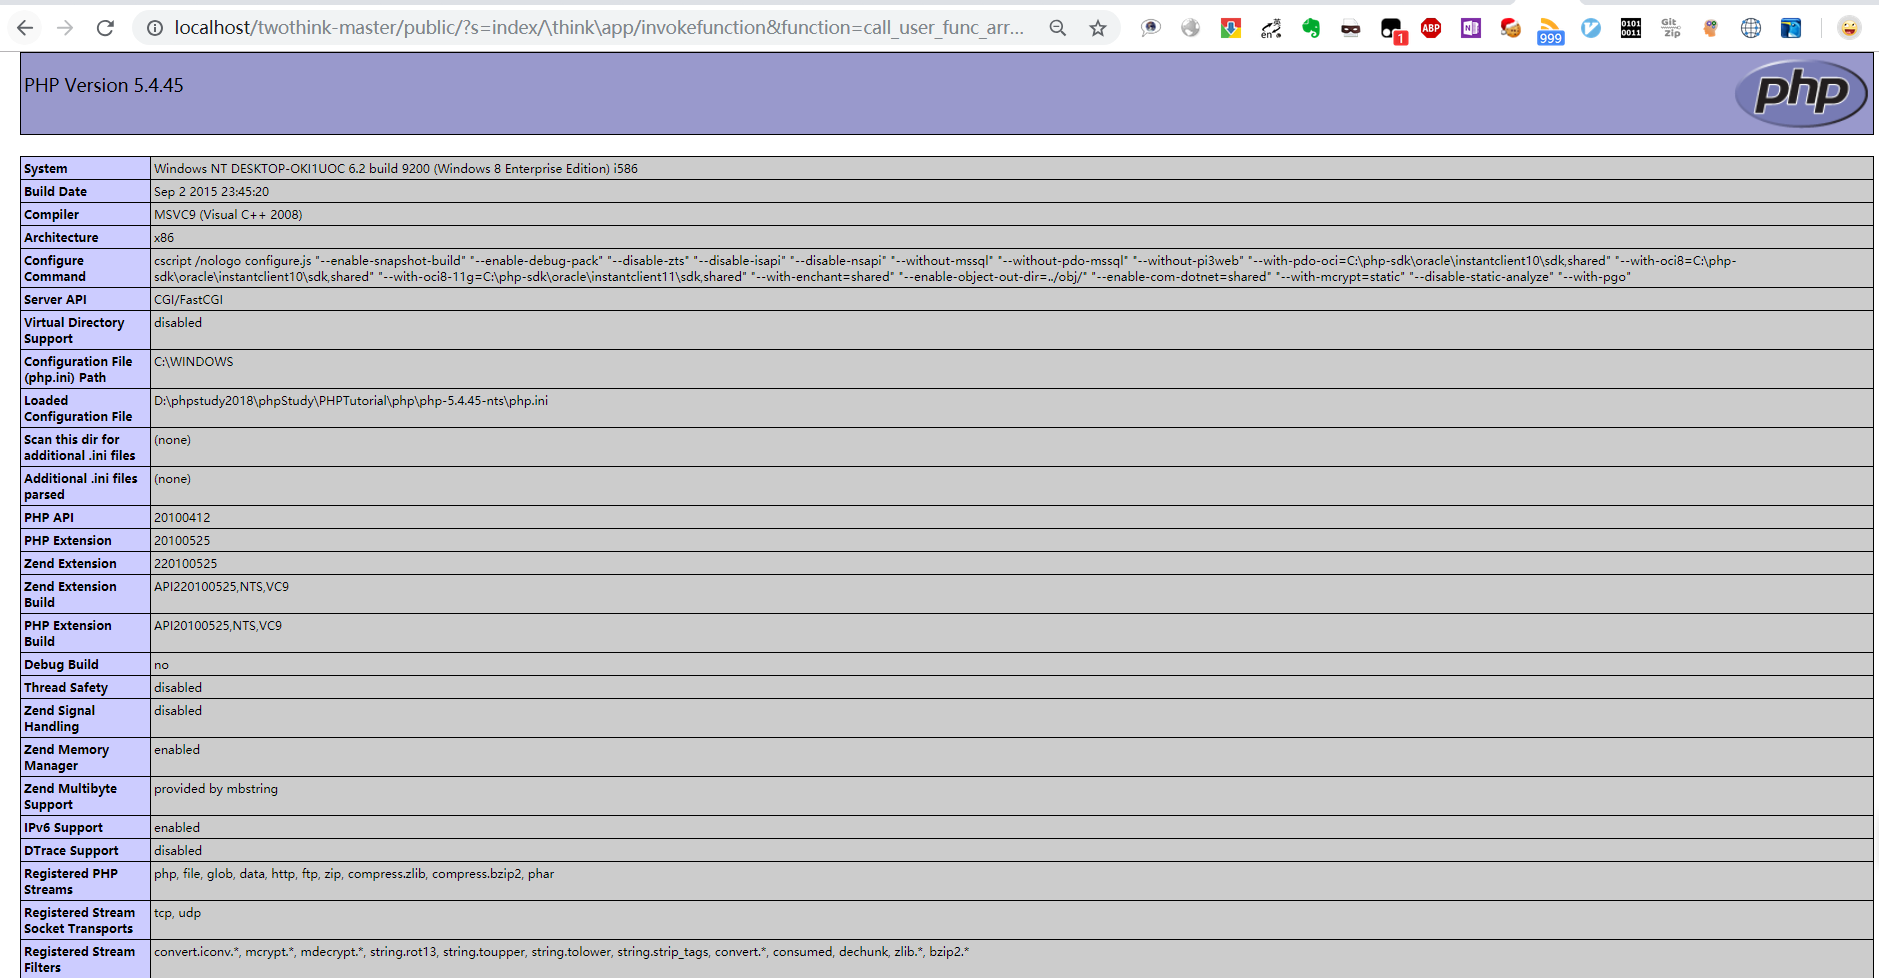Viewport: 1879px width, 978px height.
Task: Open the RSS reader showing 999 badge
Action: pyautogui.click(x=1550, y=27)
